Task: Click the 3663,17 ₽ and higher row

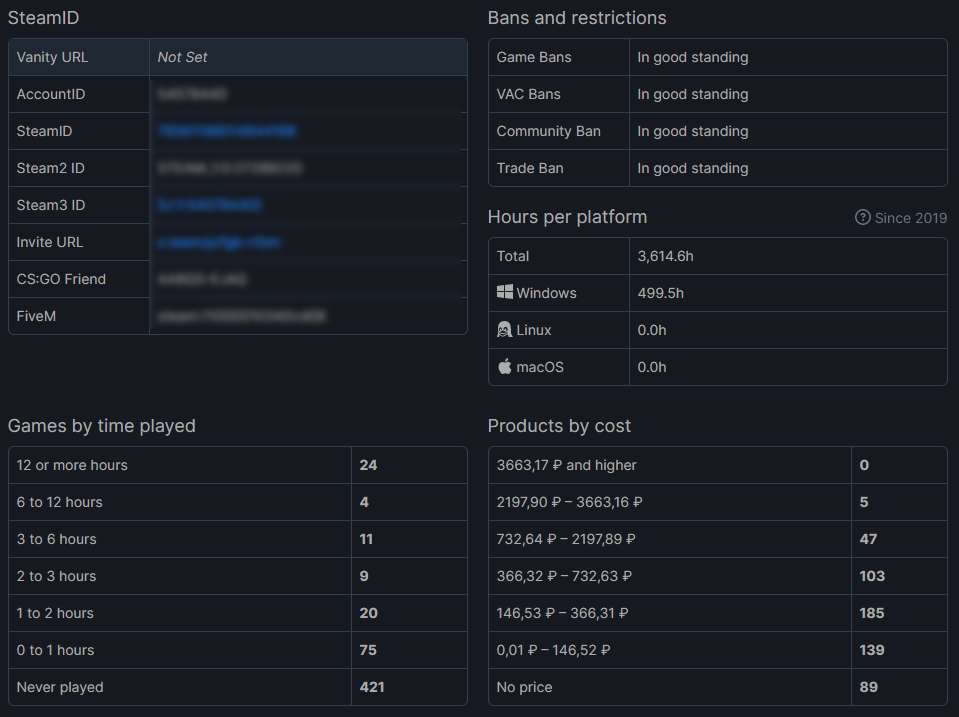Action: point(717,465)
